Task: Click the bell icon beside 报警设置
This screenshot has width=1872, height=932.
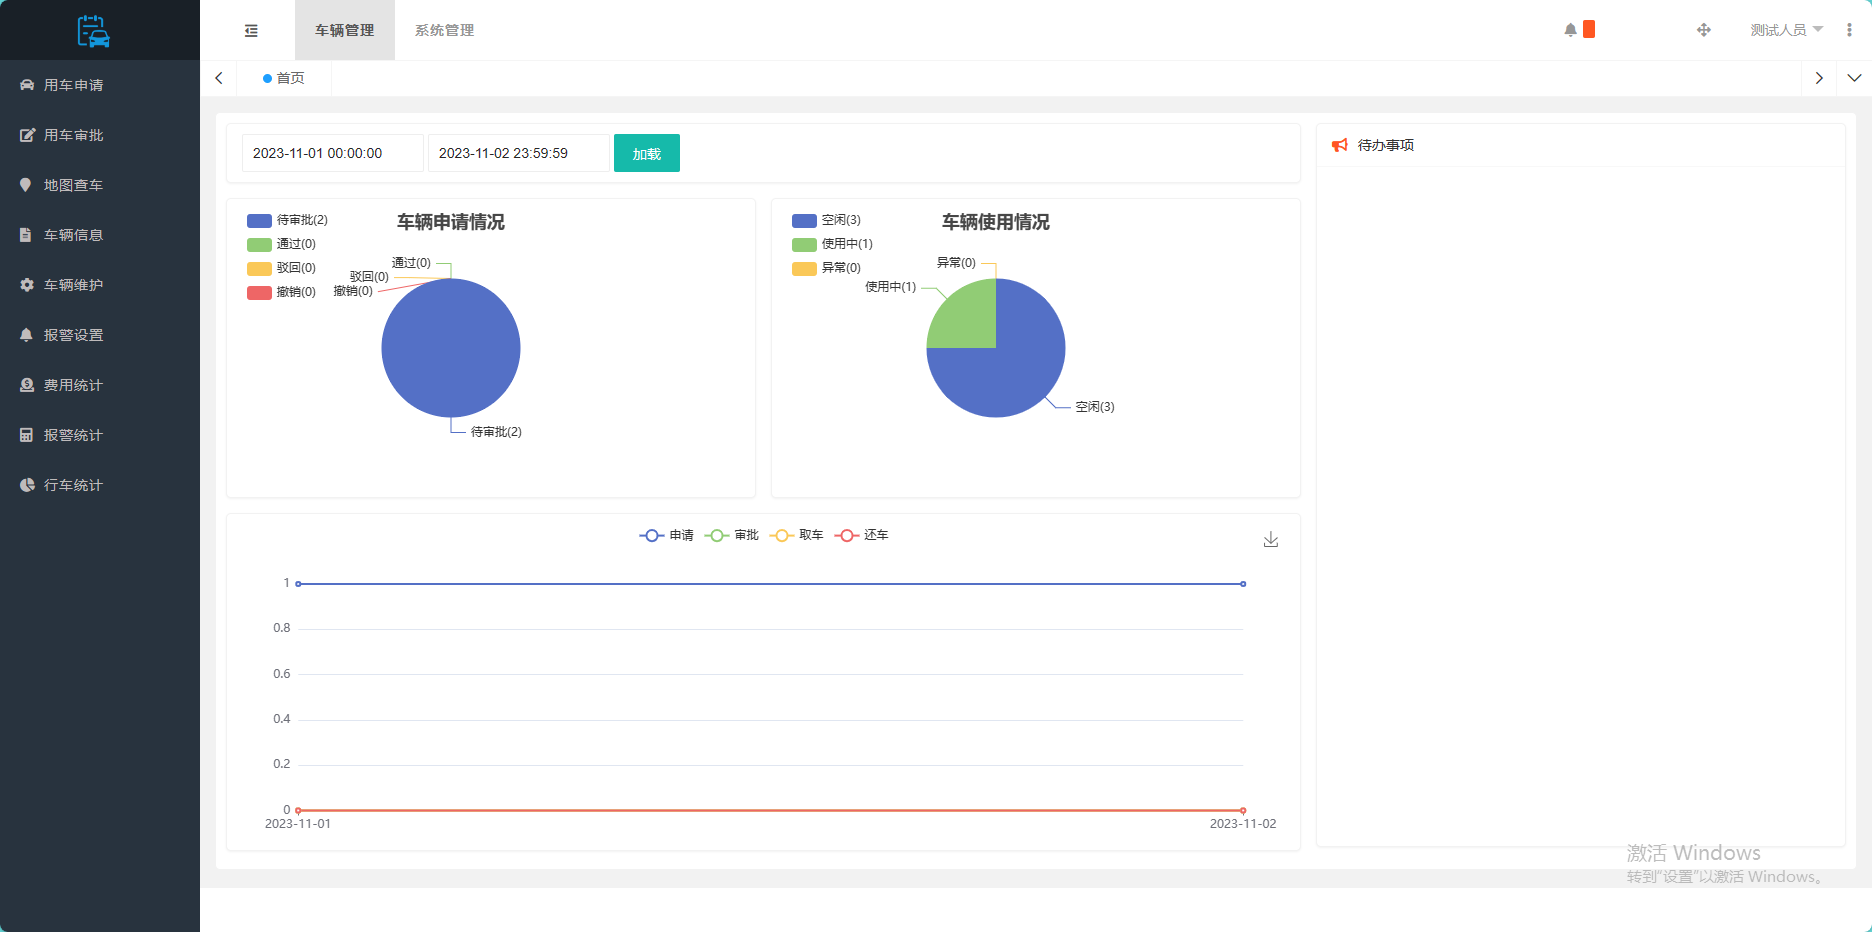Action: [x=26, y=335]
